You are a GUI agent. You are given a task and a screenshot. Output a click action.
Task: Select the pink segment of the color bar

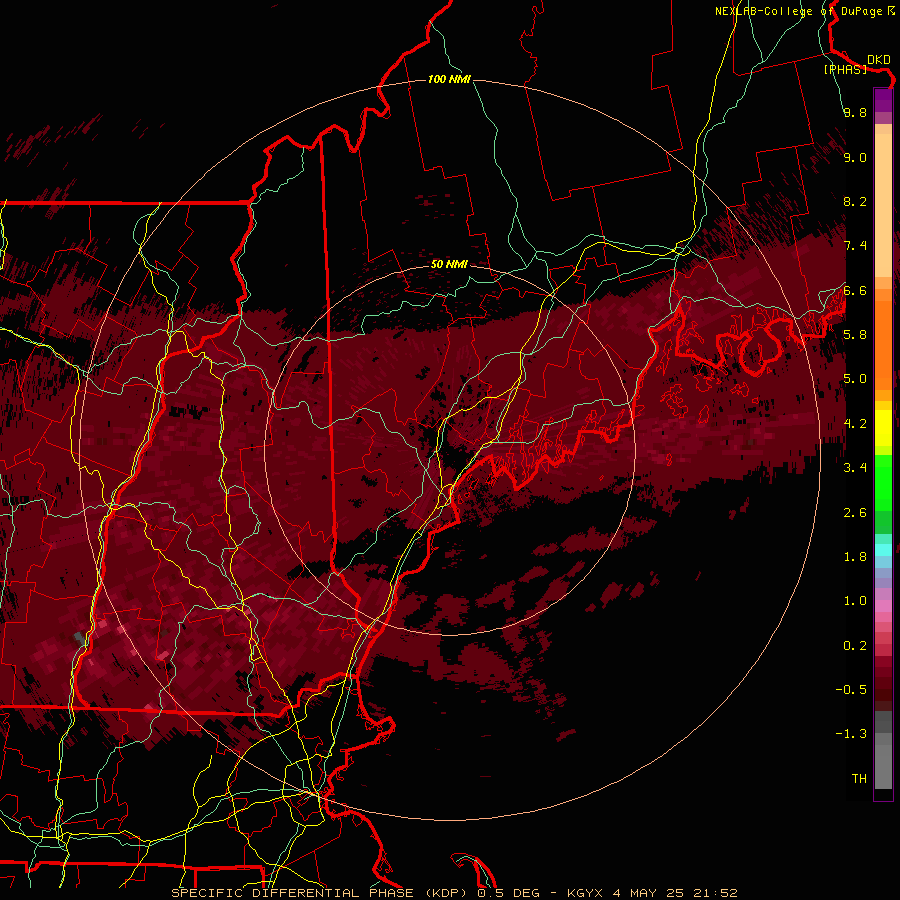click(x=883, y=606)
